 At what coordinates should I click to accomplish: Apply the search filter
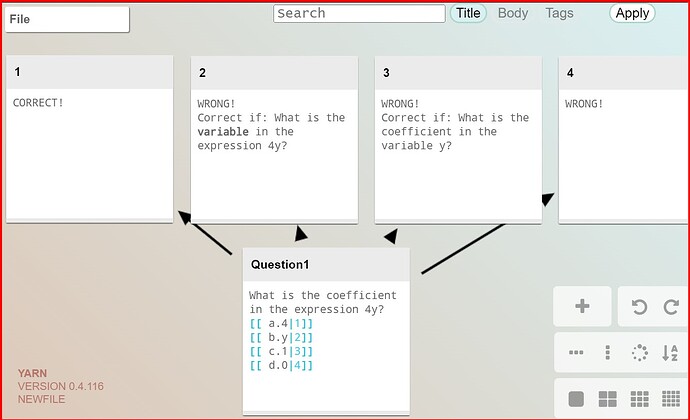pyautogui.click(x=632, y=13)
